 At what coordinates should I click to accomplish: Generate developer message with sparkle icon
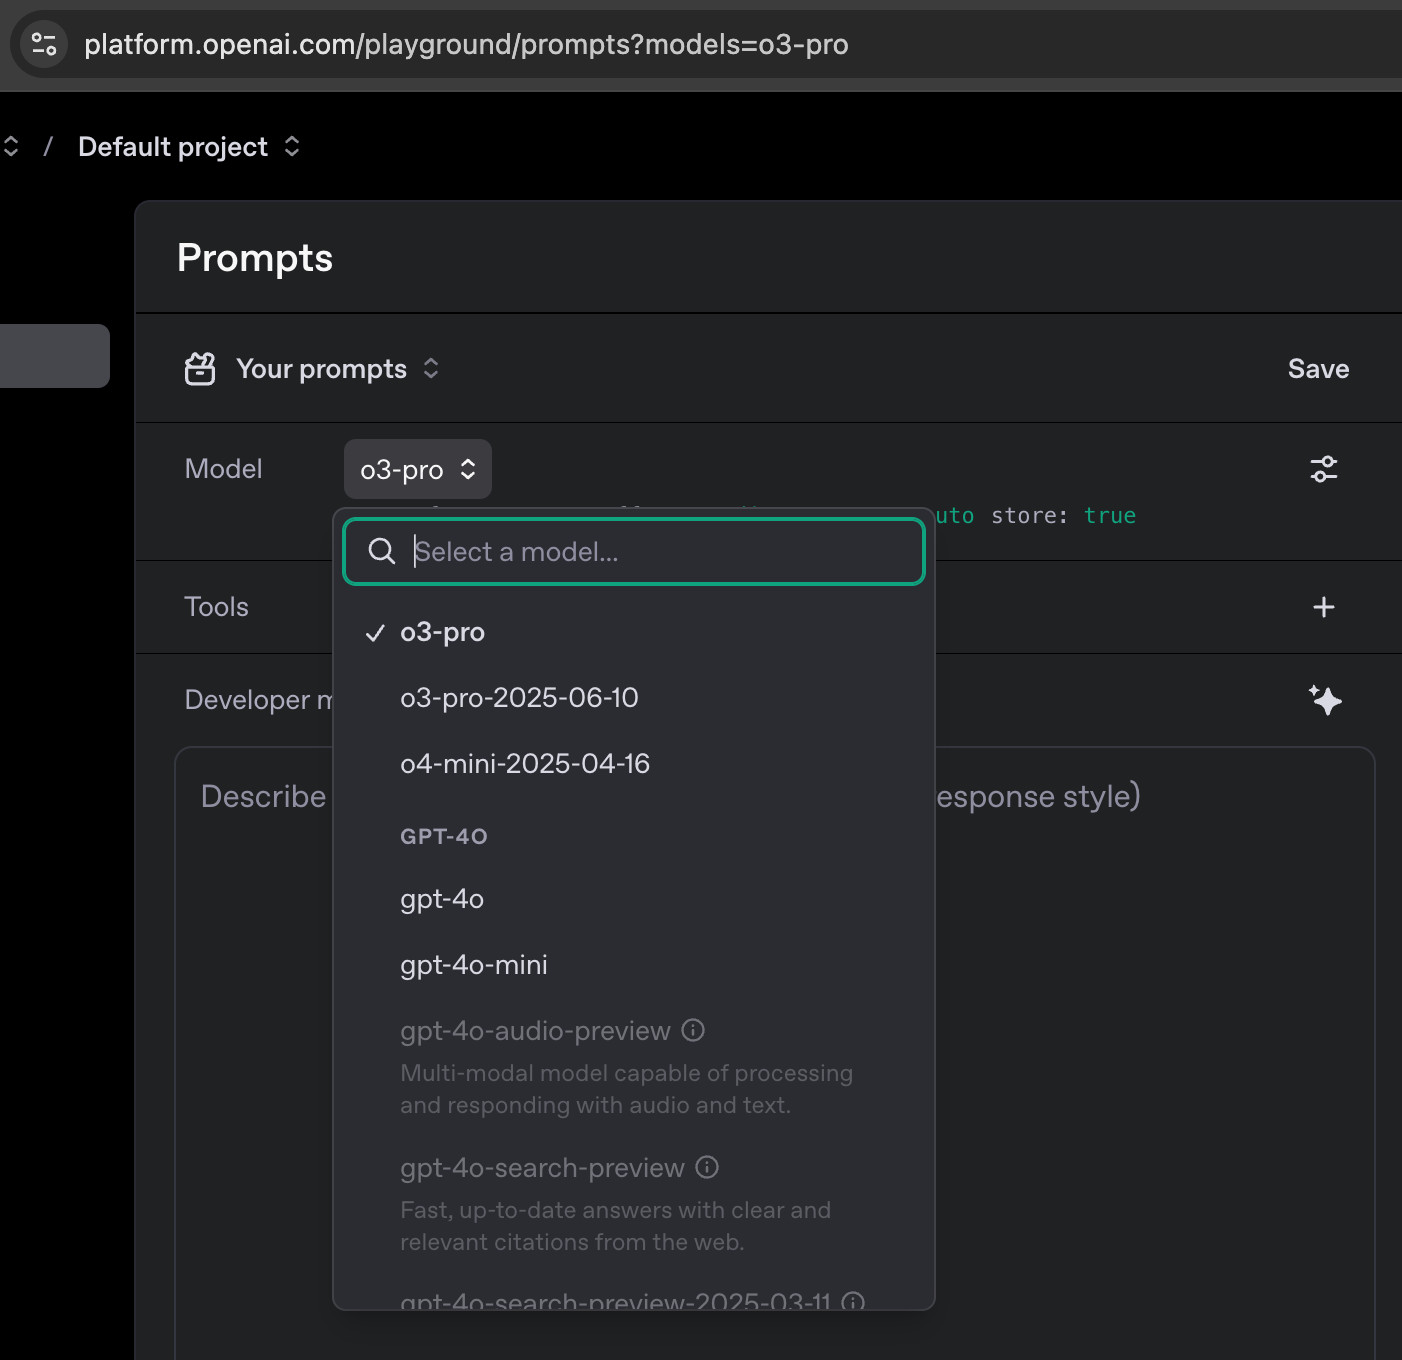coord(1325,700)
